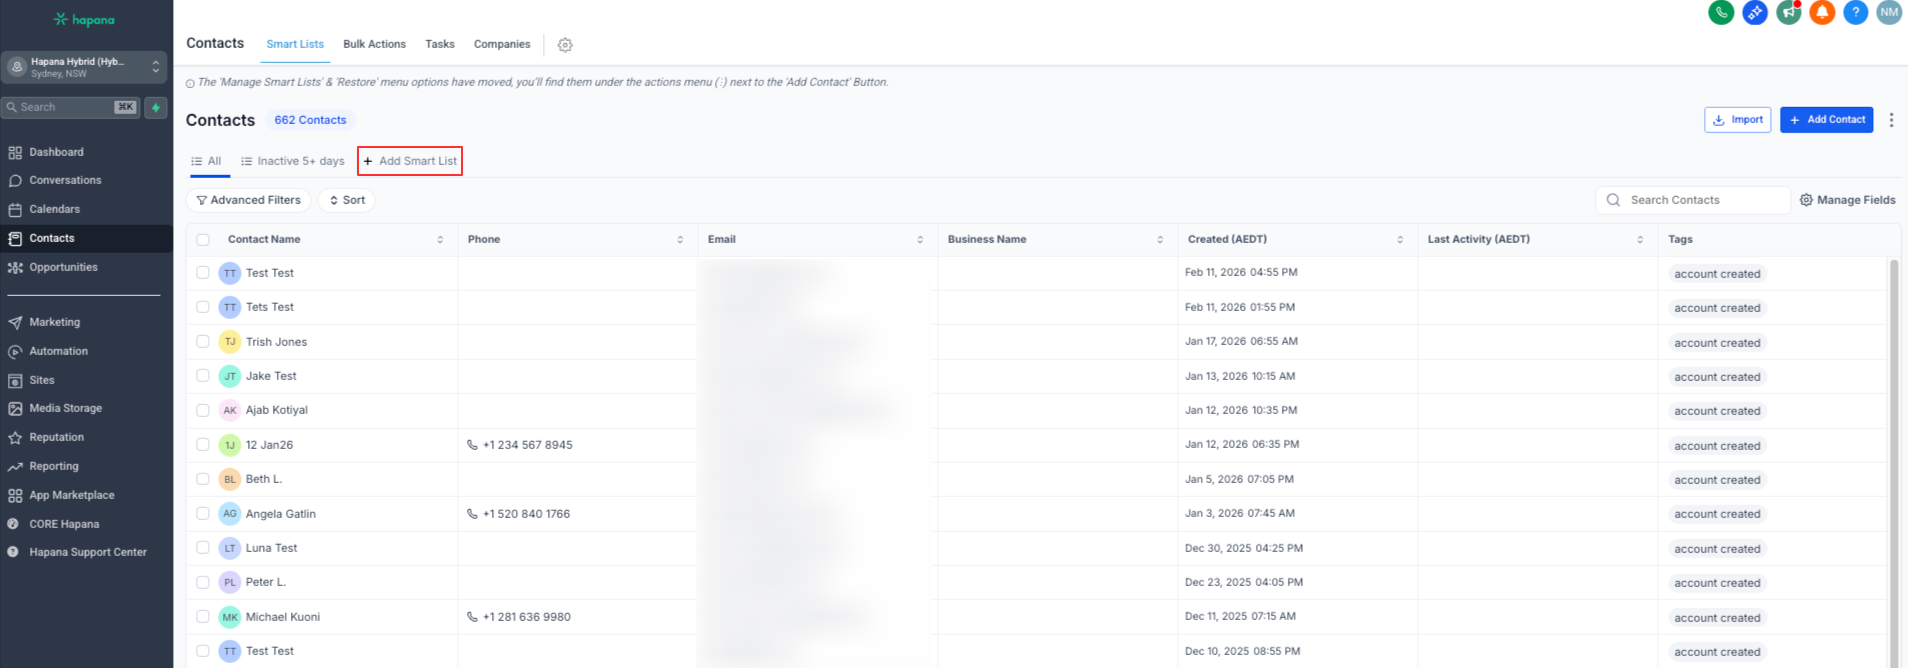Click the contacts settings gear icon
Viewport: 1908px width, 668px height.
coord(565,45)
